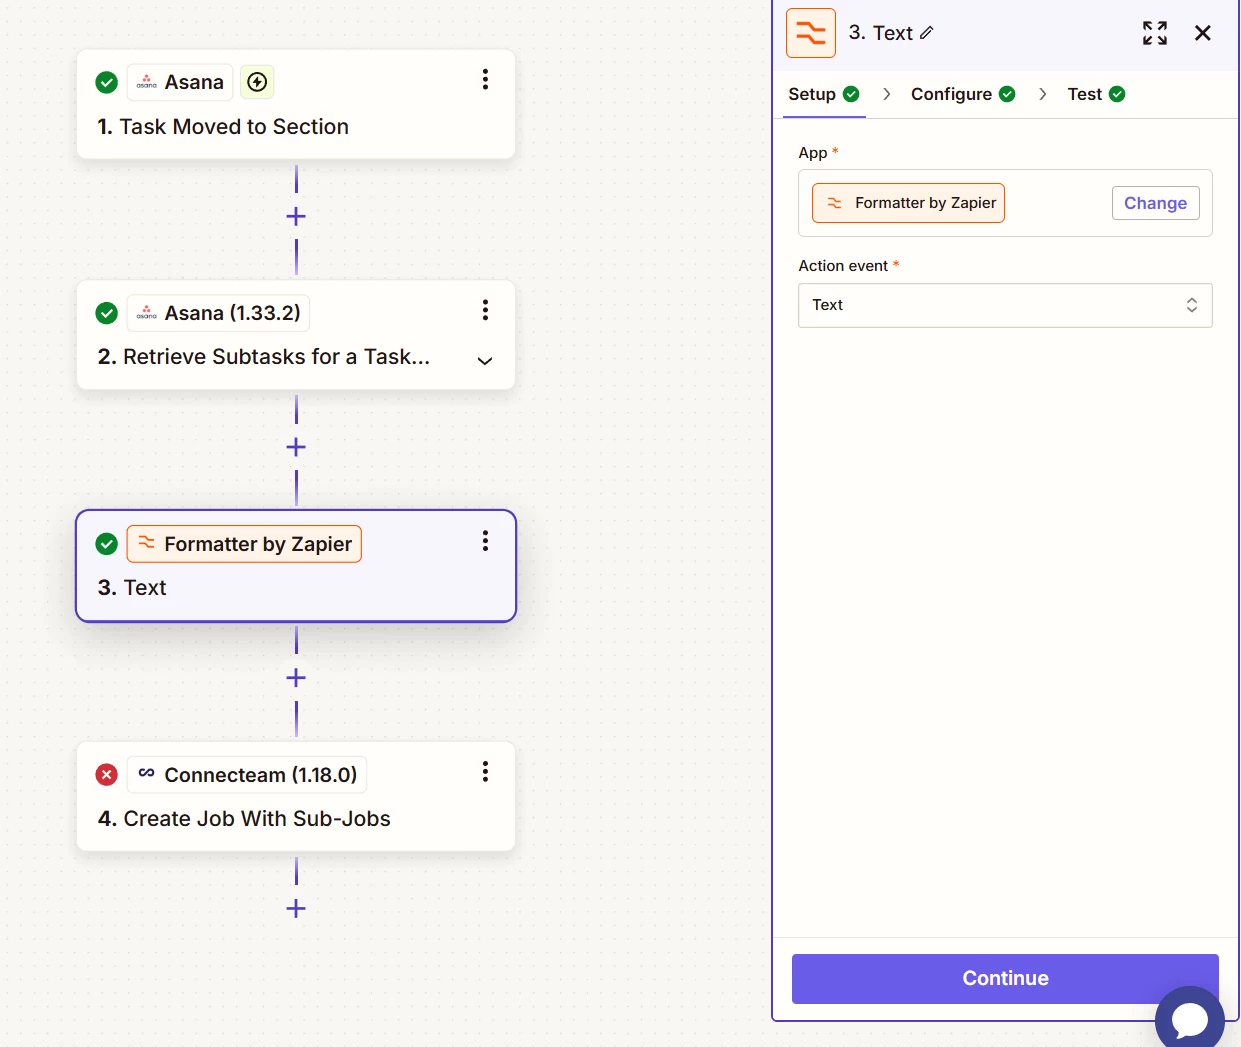Add a step between steps 1 and 2
This screenshot has height=1047, width=1241.
pyautogui.click(x=296, y=216)
